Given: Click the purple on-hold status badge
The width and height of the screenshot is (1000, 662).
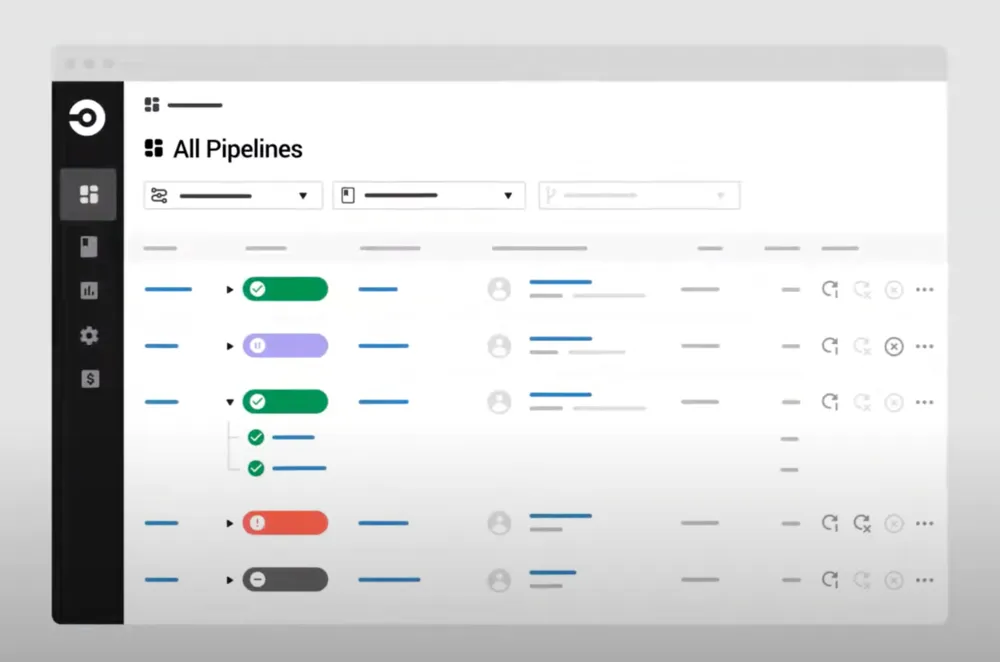Looking at the screenshot, I should point(285,346).
